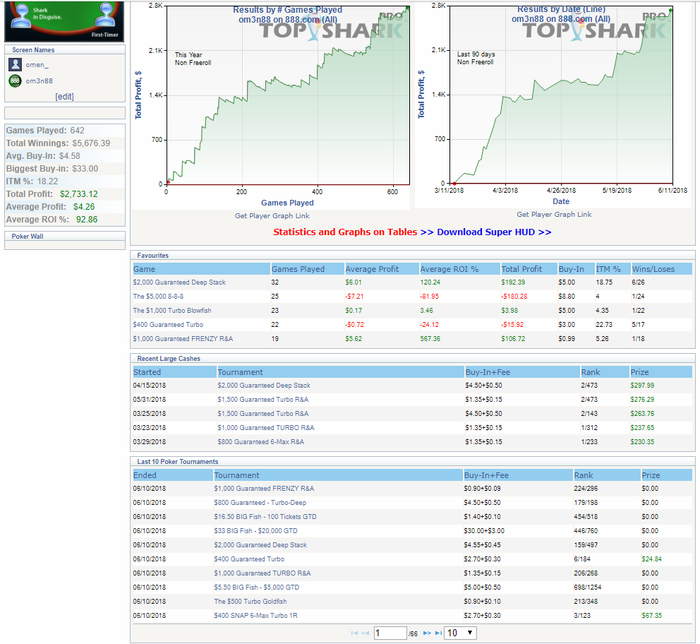This screenshot has height=644, width=700.
Task: Click the omen_ screen name avatar icon
Action: pos(15,65)
